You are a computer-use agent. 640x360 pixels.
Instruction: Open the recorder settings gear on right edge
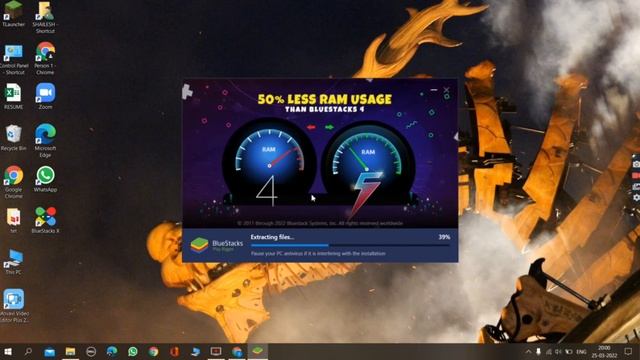[x=636, y=198]
